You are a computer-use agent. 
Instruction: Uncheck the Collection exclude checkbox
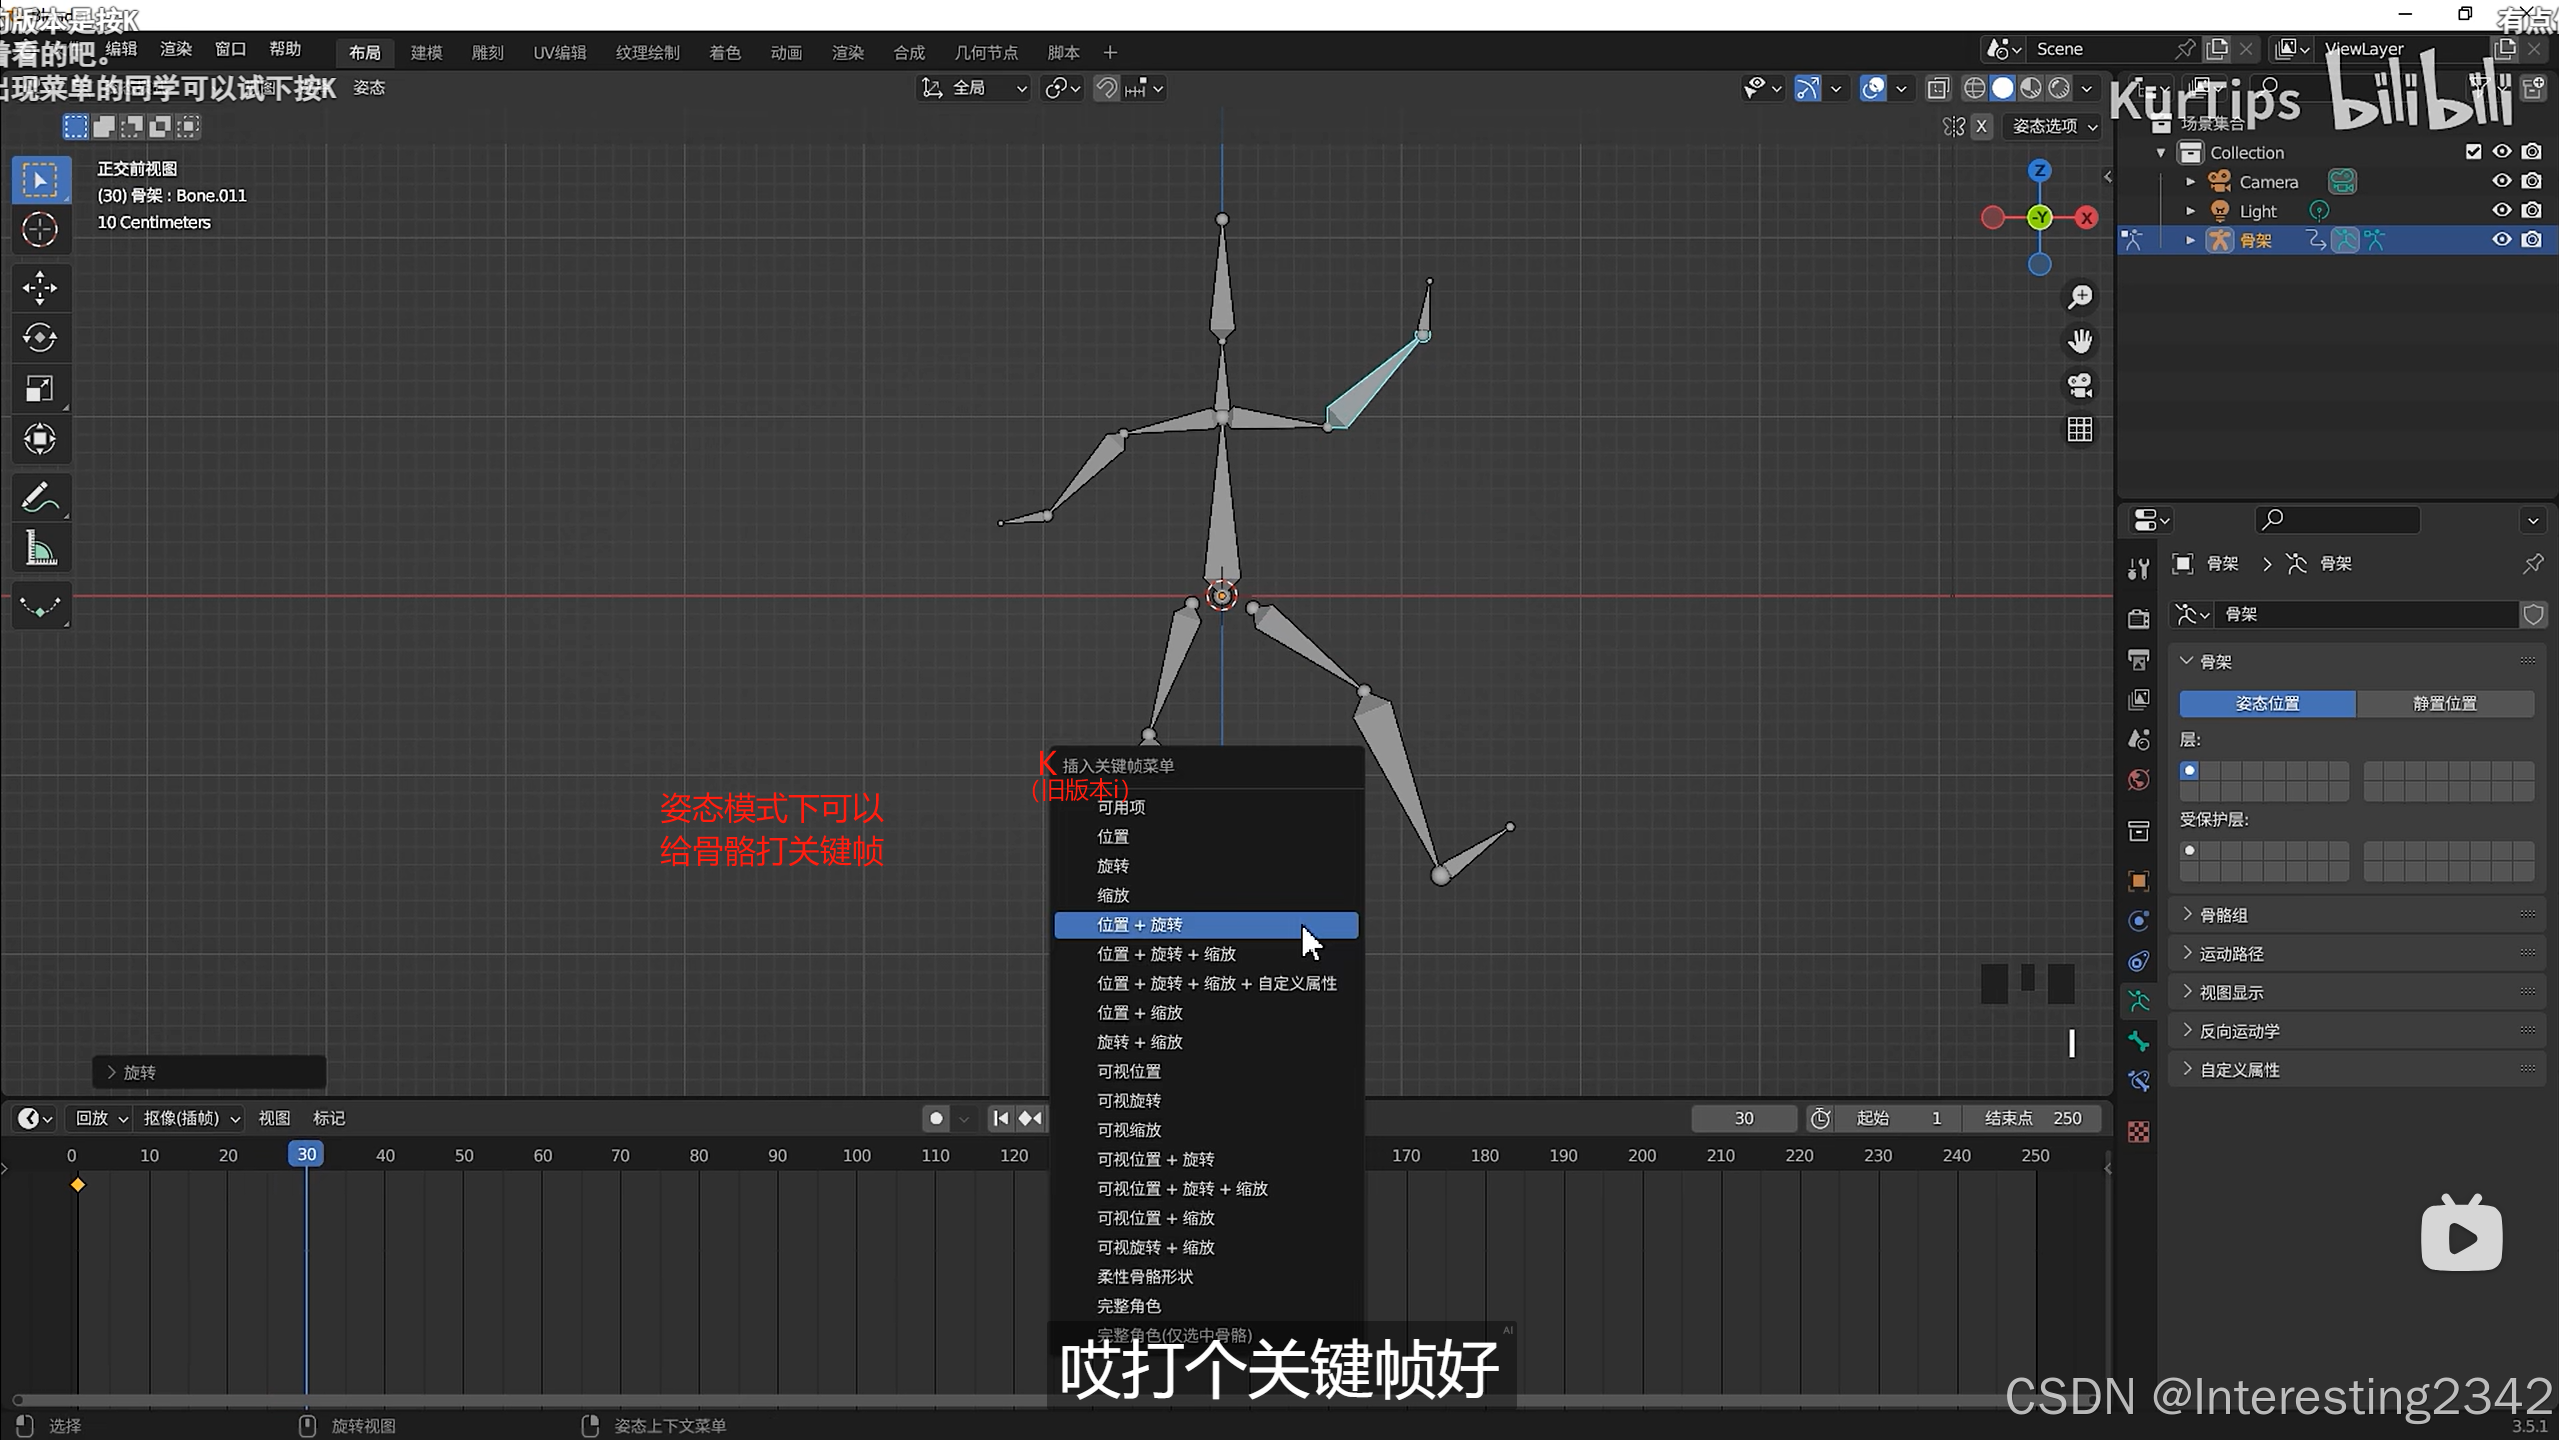[2473, 152]
